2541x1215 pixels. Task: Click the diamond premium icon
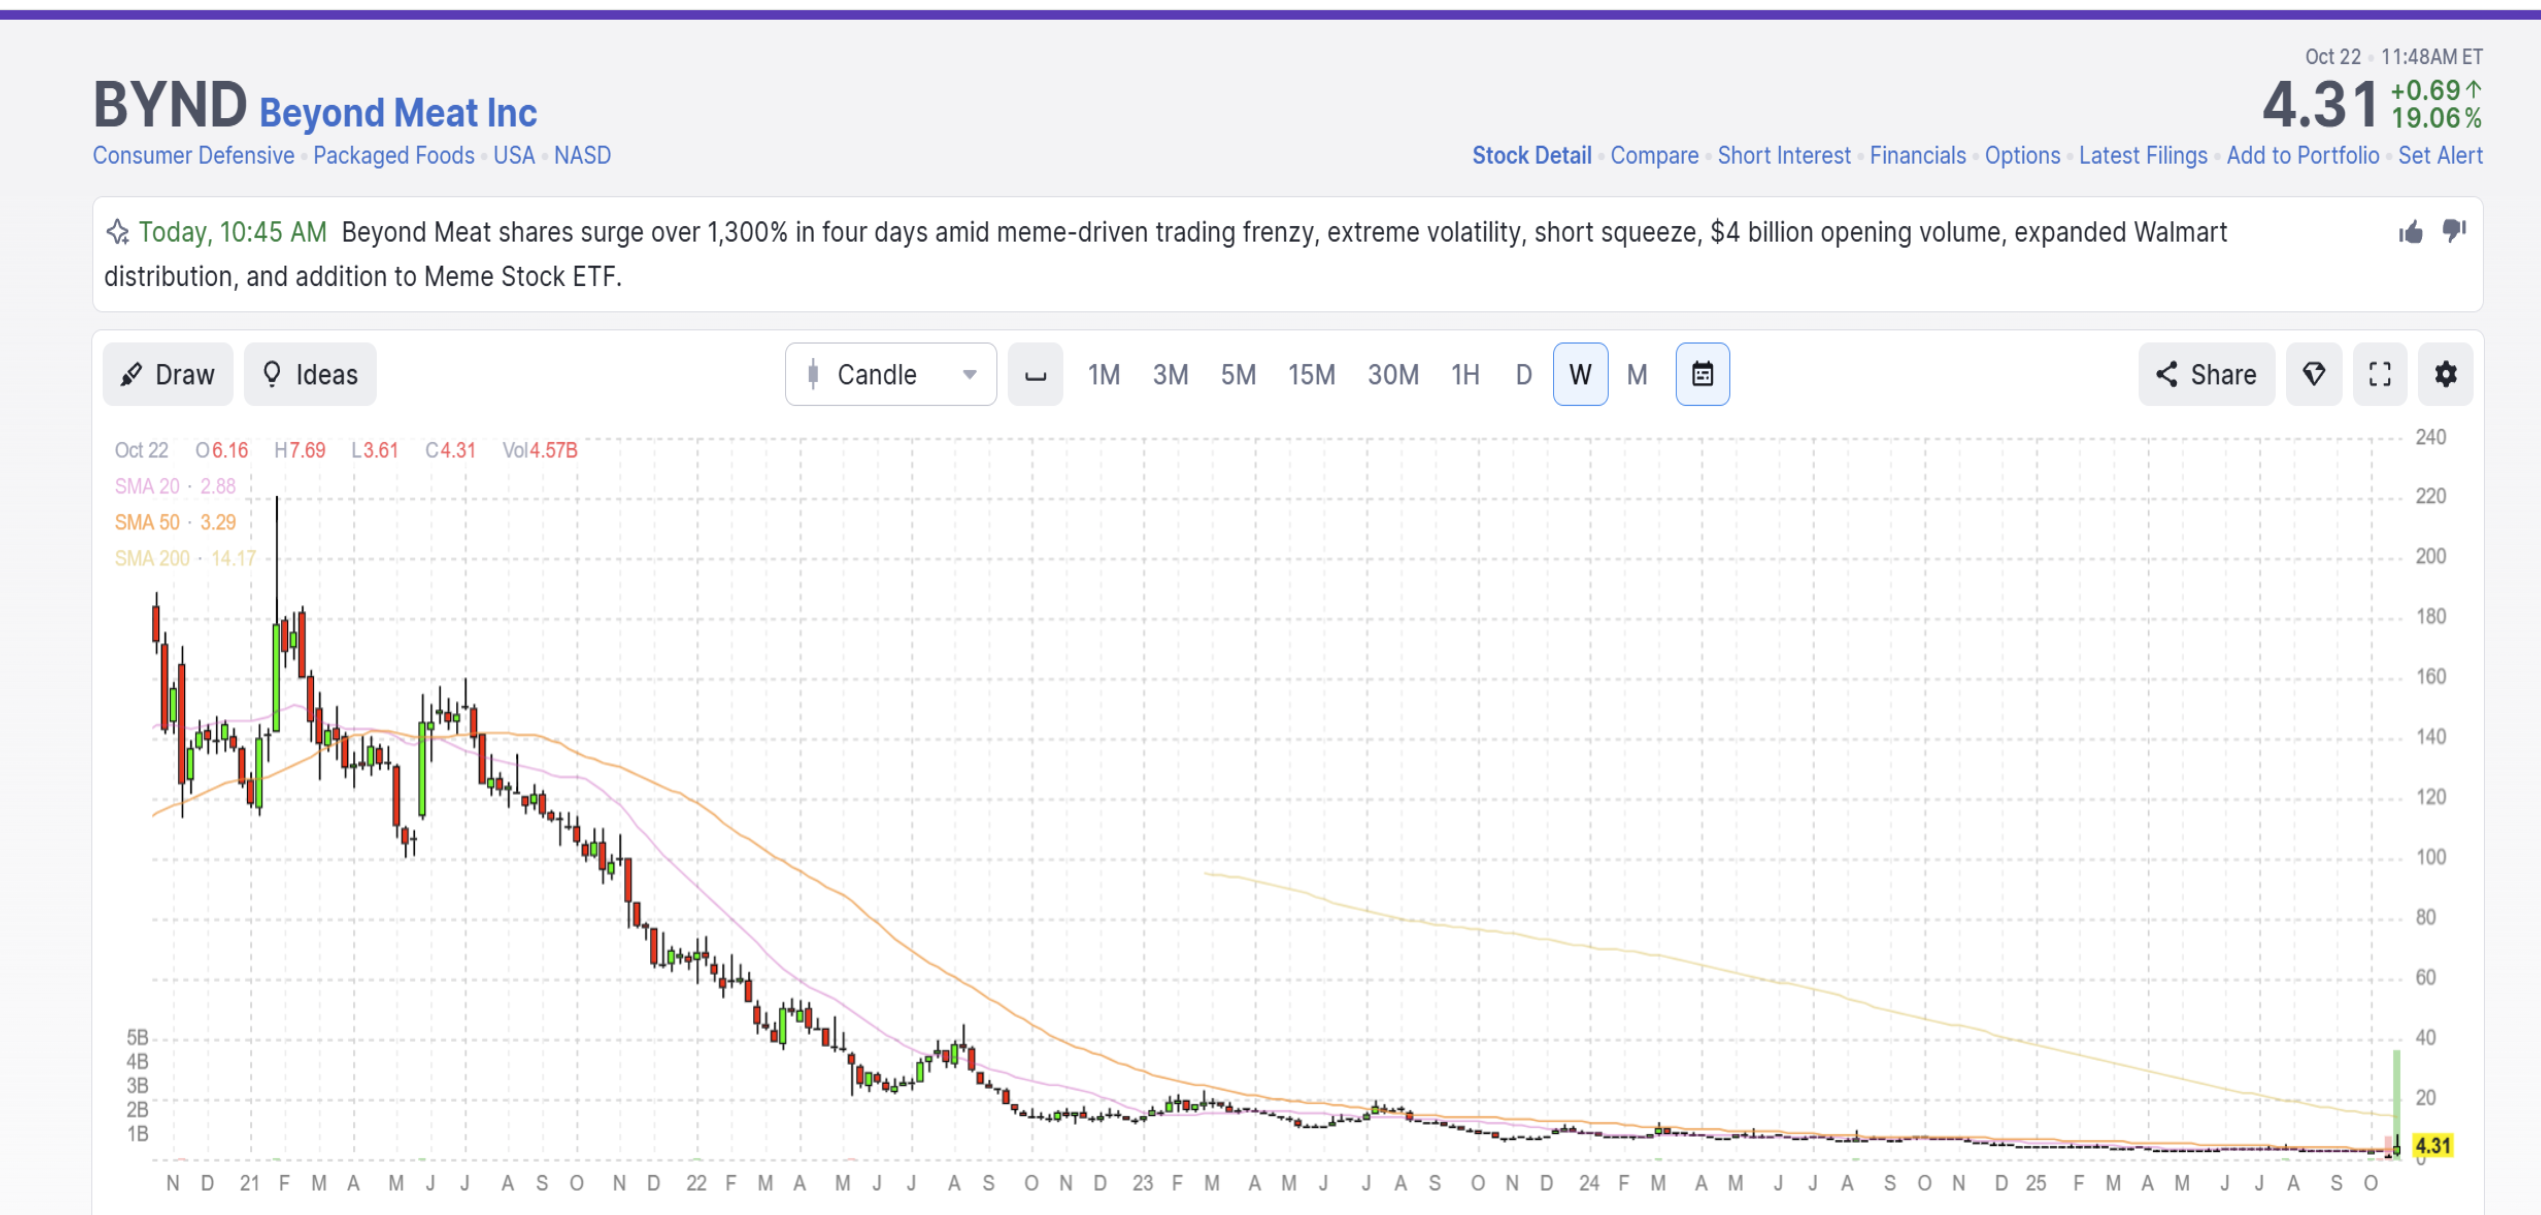click(2314, 374)
